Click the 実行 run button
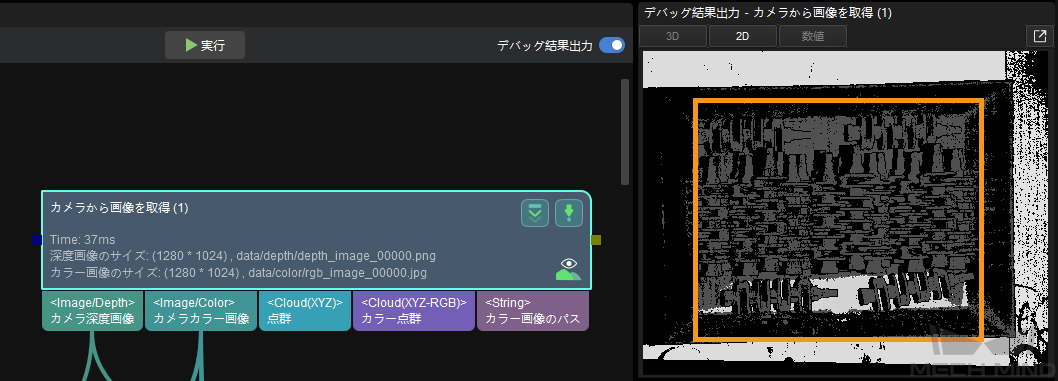The height and width of the screenshot is (381, 1058). tap(205, 45)
